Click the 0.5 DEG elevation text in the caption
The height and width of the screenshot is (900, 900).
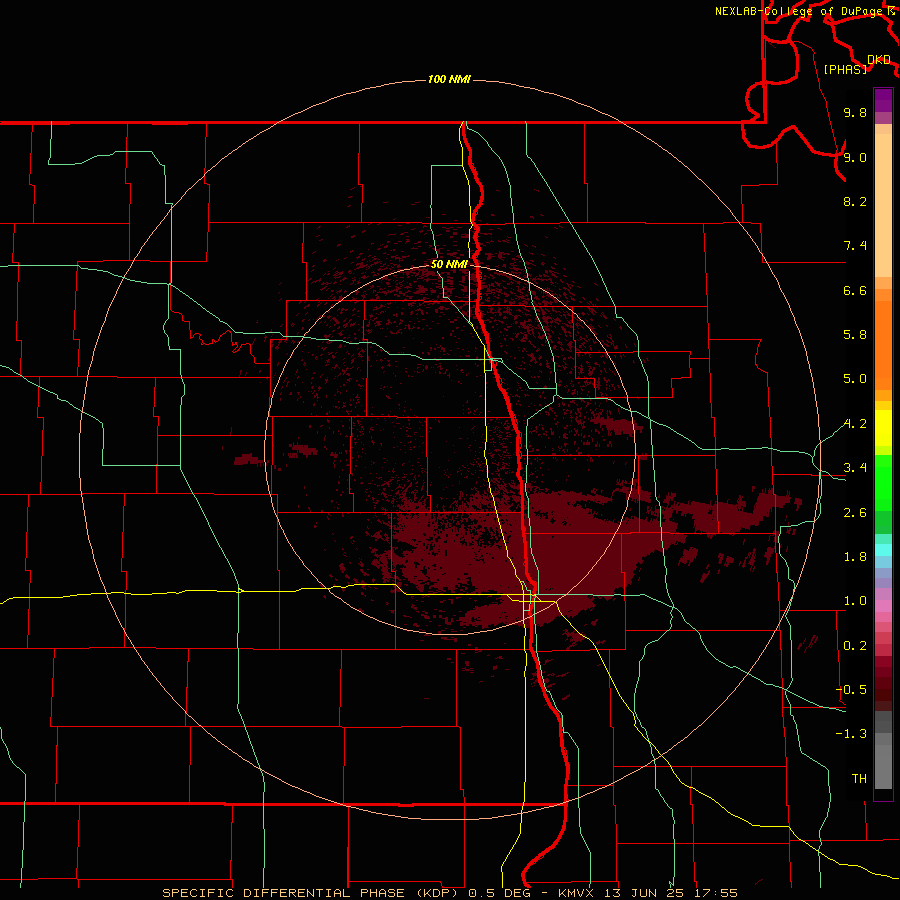pyautogui.click(x=501, y=893)
